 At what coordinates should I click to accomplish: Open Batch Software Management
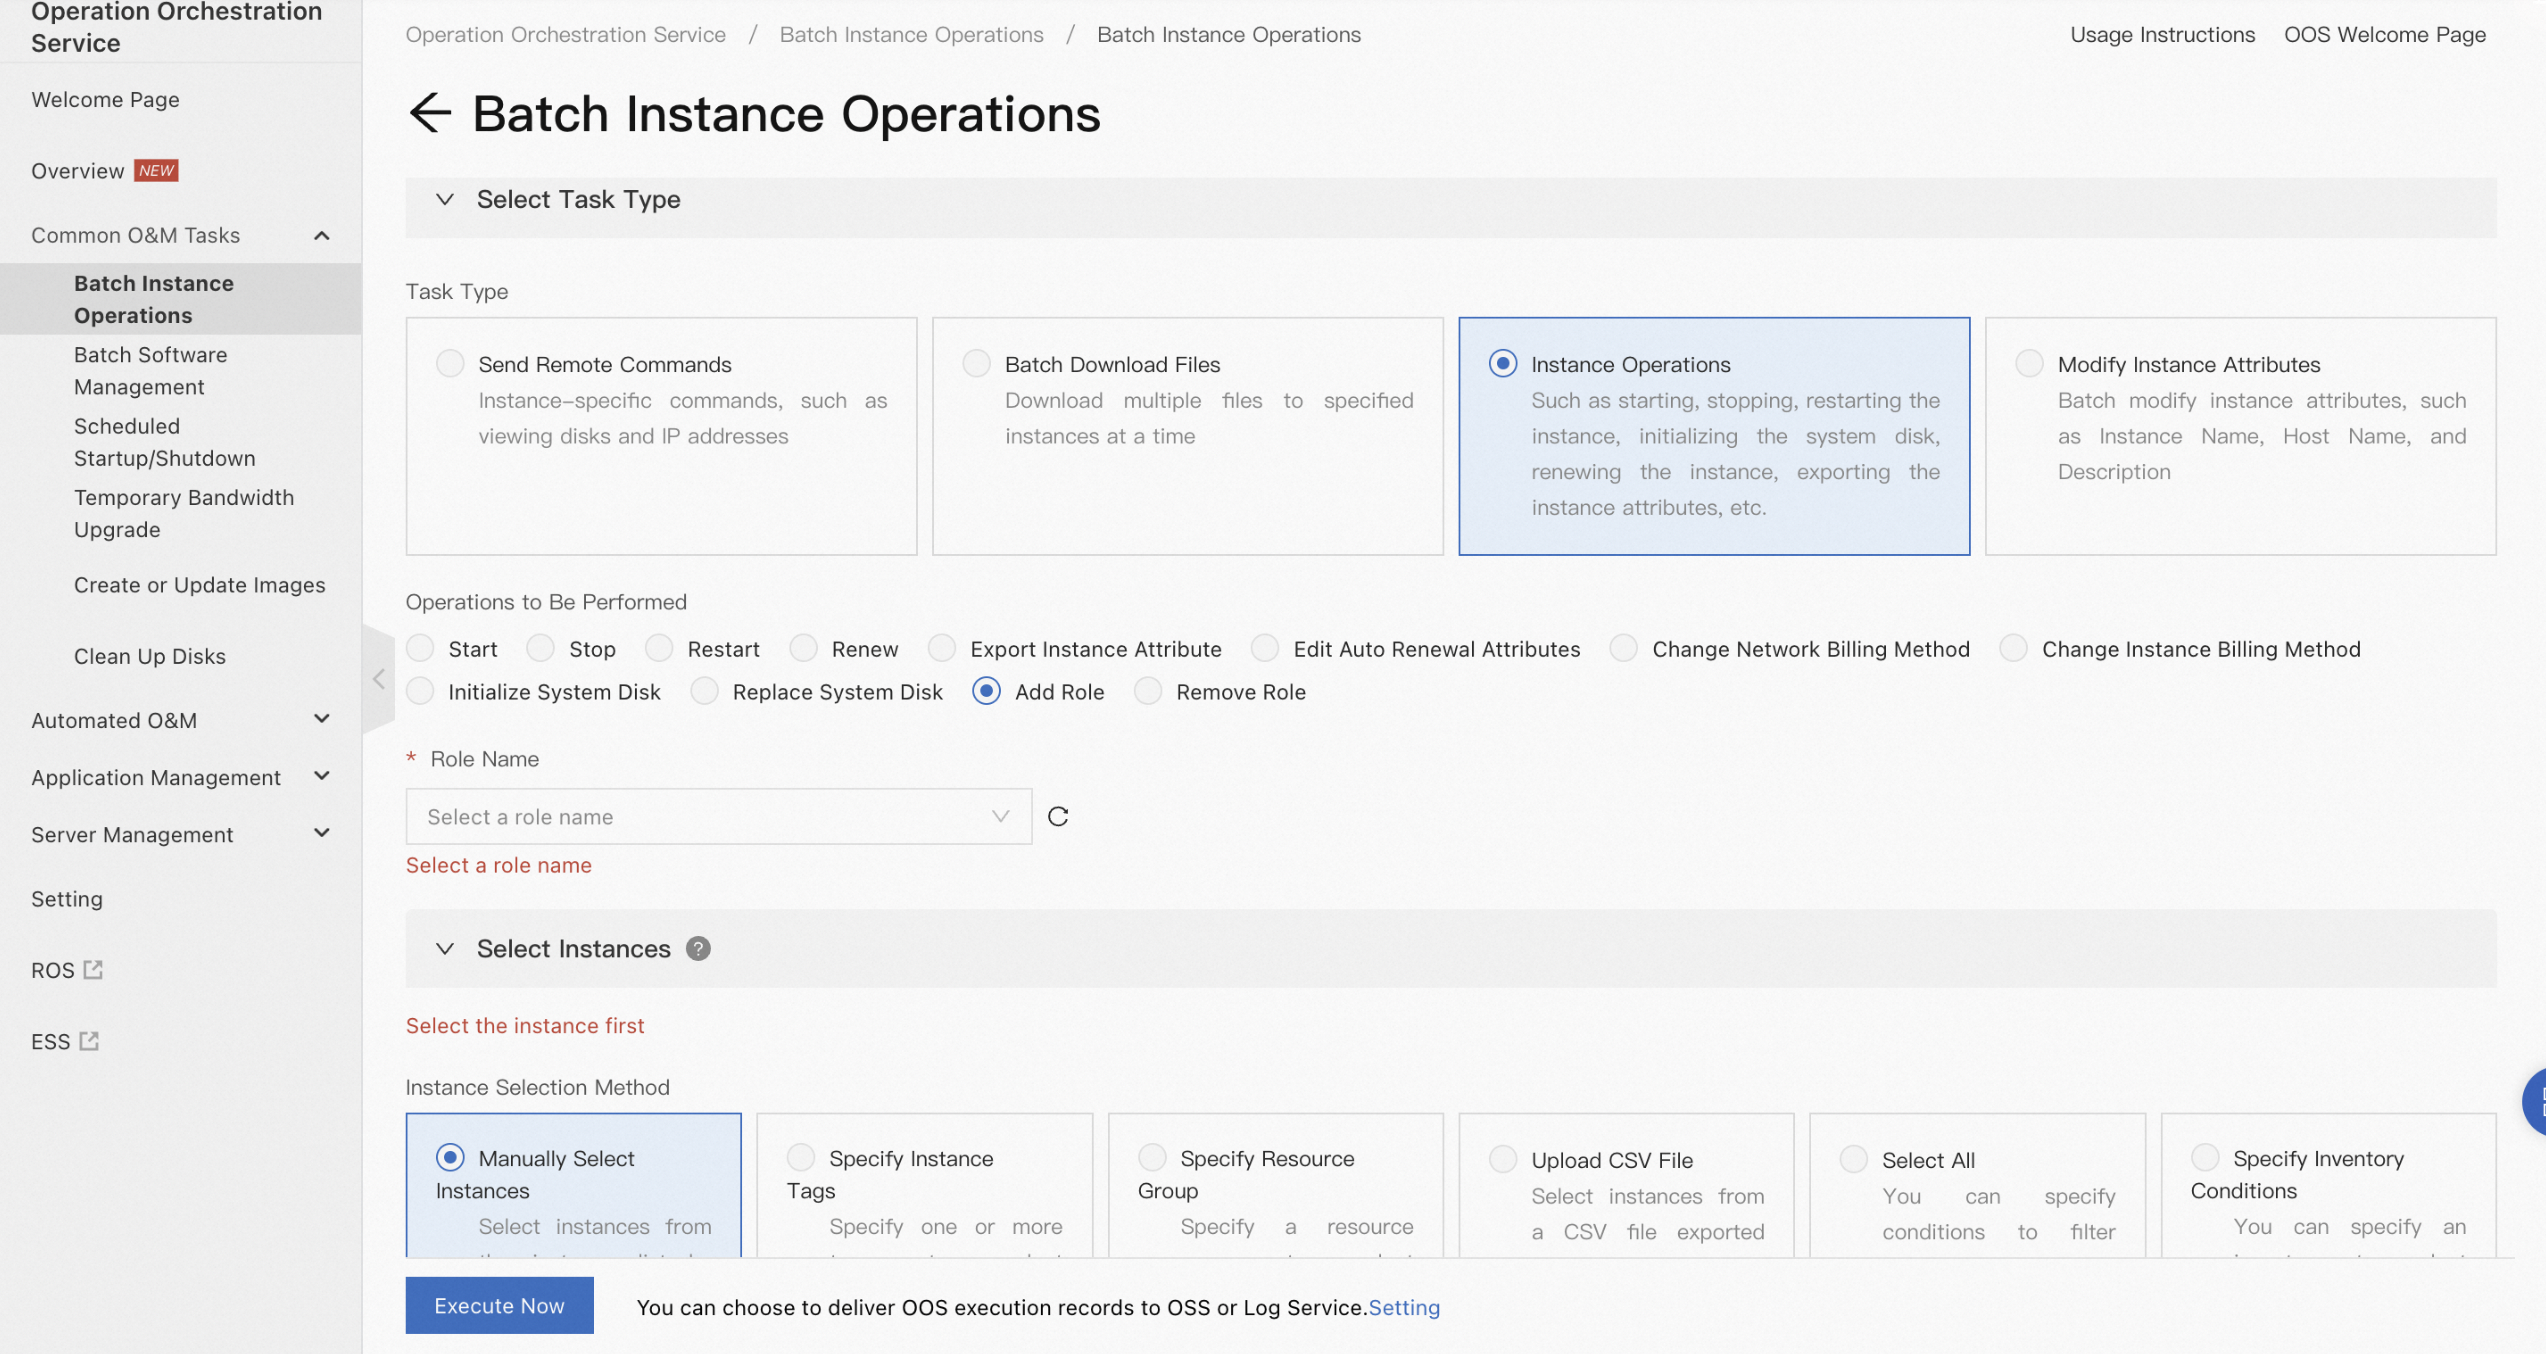coord(150,371)
